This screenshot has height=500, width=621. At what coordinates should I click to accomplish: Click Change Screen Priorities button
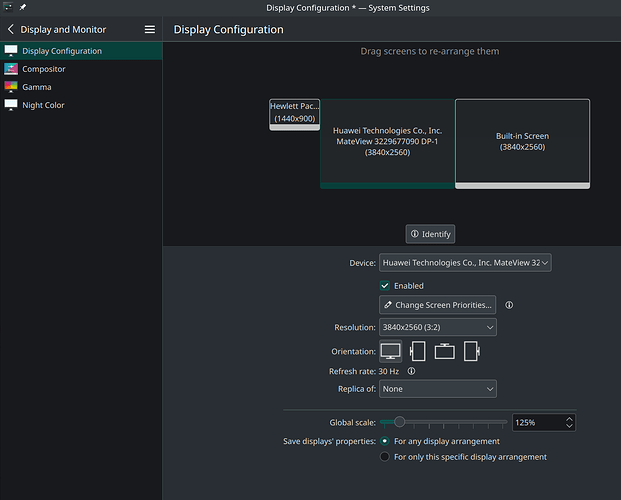click(x=437, y=305)
